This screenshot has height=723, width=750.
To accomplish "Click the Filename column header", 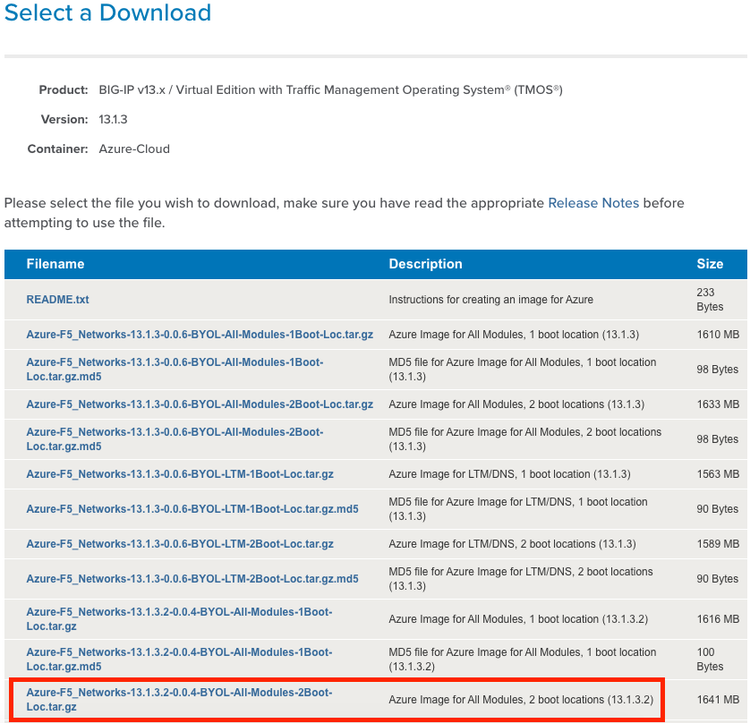I will pyautogui.click(x=55, y=264).
